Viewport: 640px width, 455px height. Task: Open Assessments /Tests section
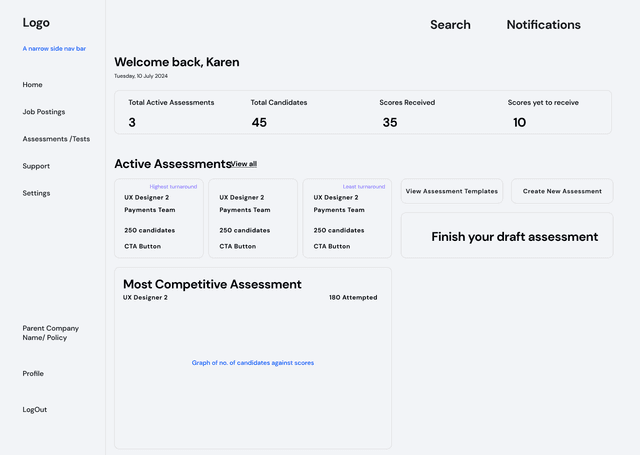coord(56,139)
